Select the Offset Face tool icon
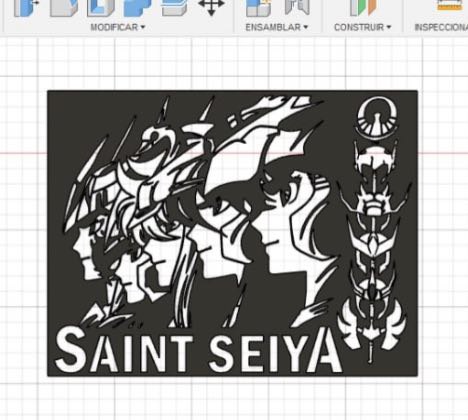 tap(174, 8)
